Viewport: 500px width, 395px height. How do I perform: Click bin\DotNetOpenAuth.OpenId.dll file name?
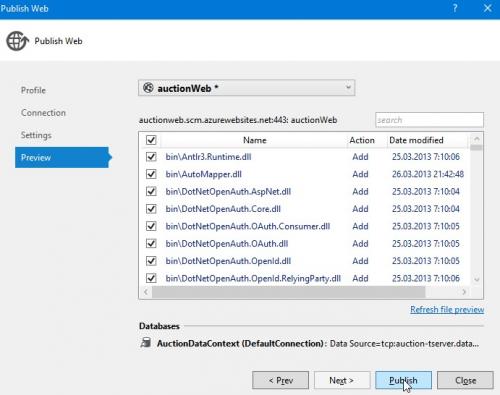(x=228, y=261)
